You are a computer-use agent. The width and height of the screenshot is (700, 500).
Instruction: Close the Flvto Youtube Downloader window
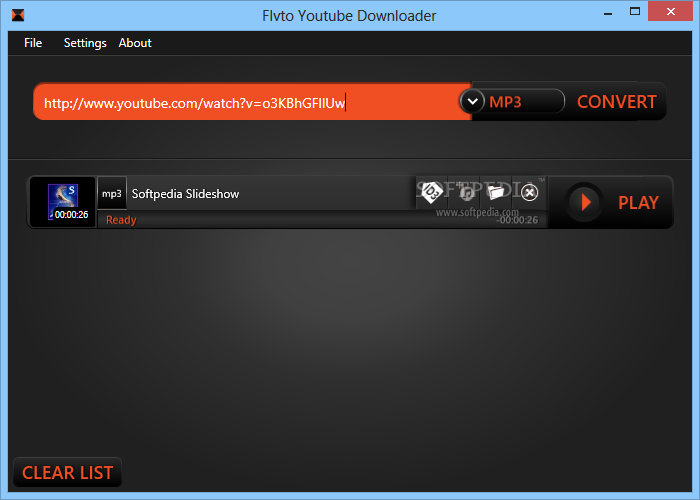click(x=671, y=11)
